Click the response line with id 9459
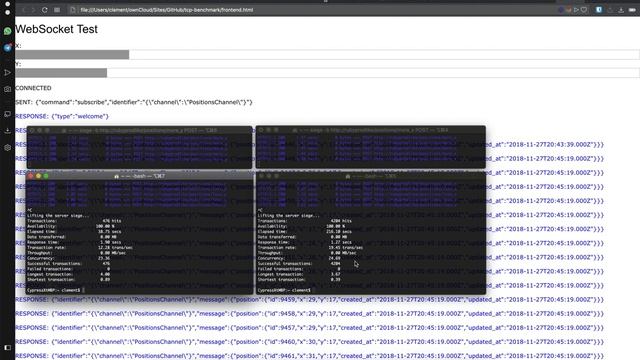Image resolution: width=640 pixels, height=360 pixels. click(x=309, y=300)
